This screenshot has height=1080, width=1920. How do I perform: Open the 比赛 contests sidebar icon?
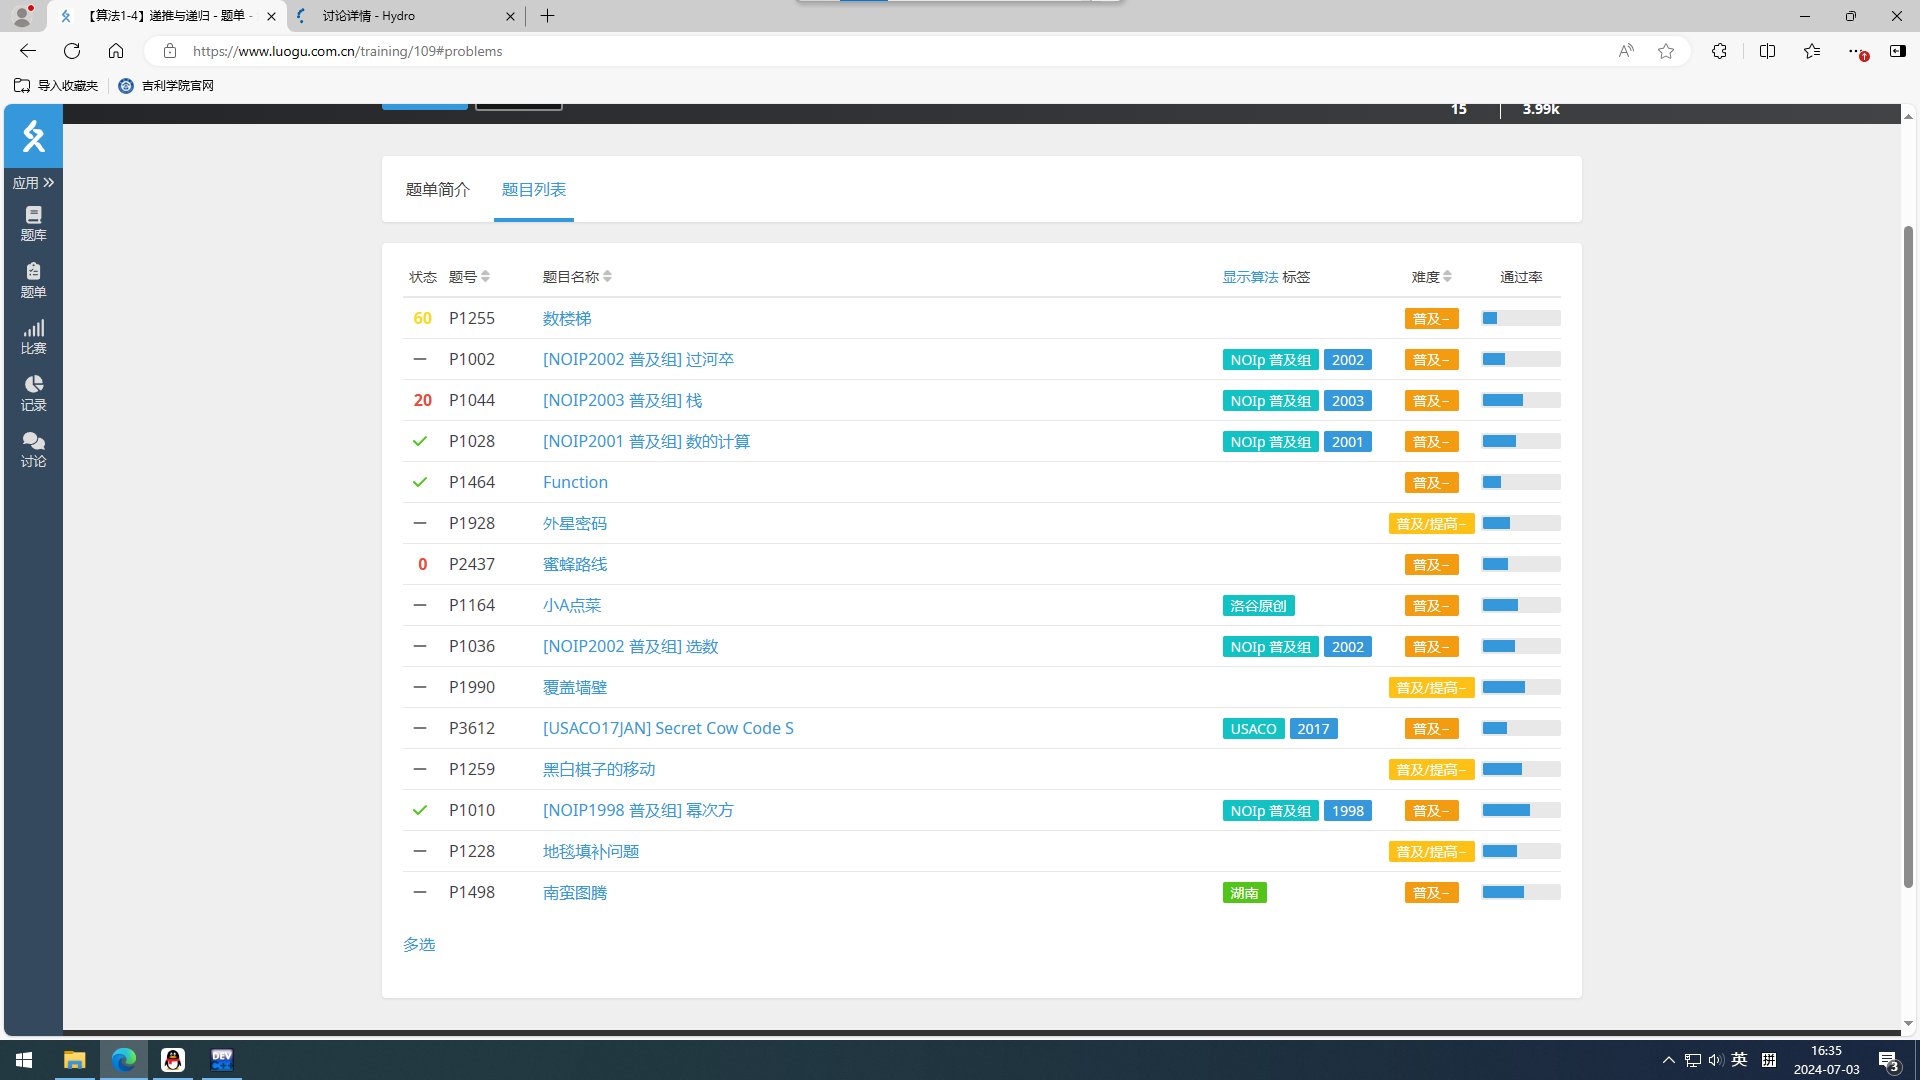(x=33, y=336)
